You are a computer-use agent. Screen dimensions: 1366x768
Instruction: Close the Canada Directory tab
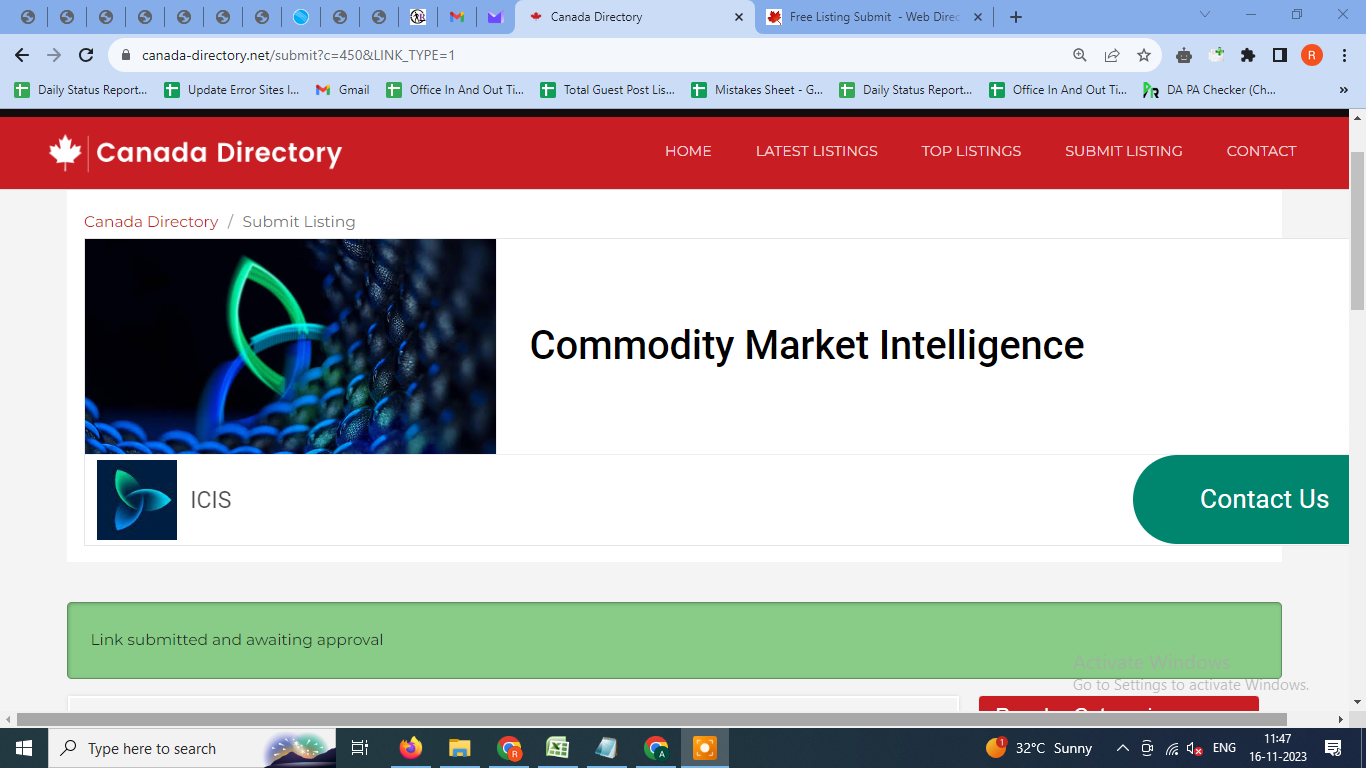(x=739, y=17)
